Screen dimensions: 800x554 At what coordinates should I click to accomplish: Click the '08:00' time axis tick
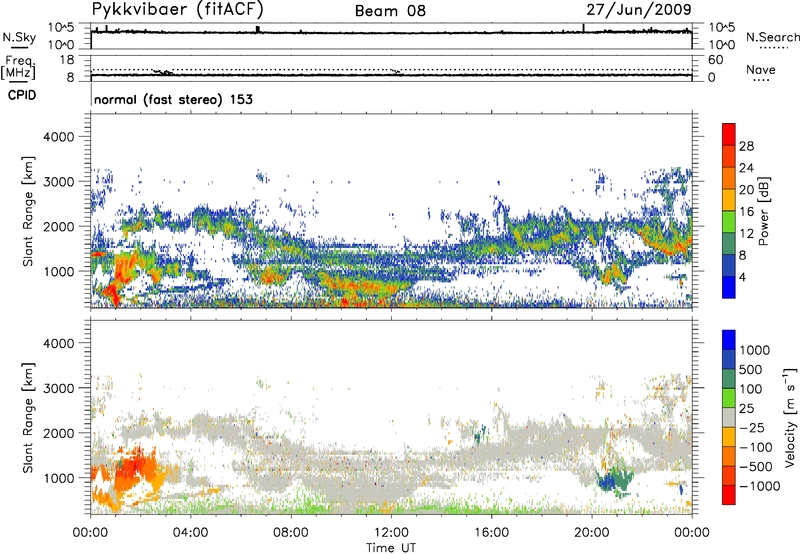290,533
